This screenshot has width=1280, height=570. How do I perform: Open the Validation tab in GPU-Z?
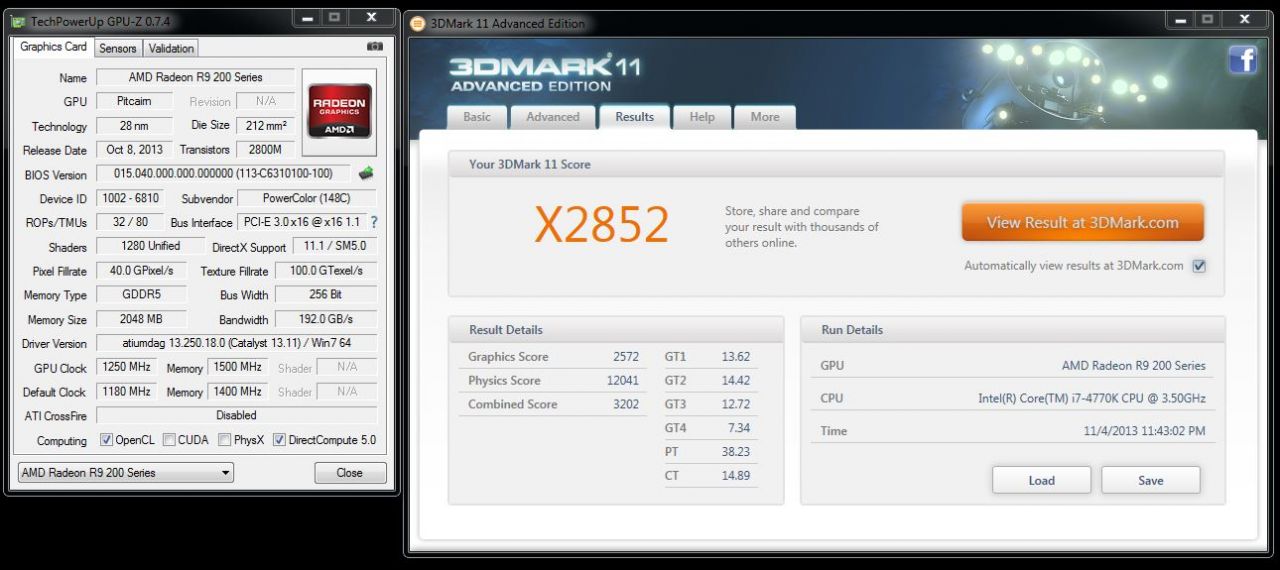tap(171, 48)
